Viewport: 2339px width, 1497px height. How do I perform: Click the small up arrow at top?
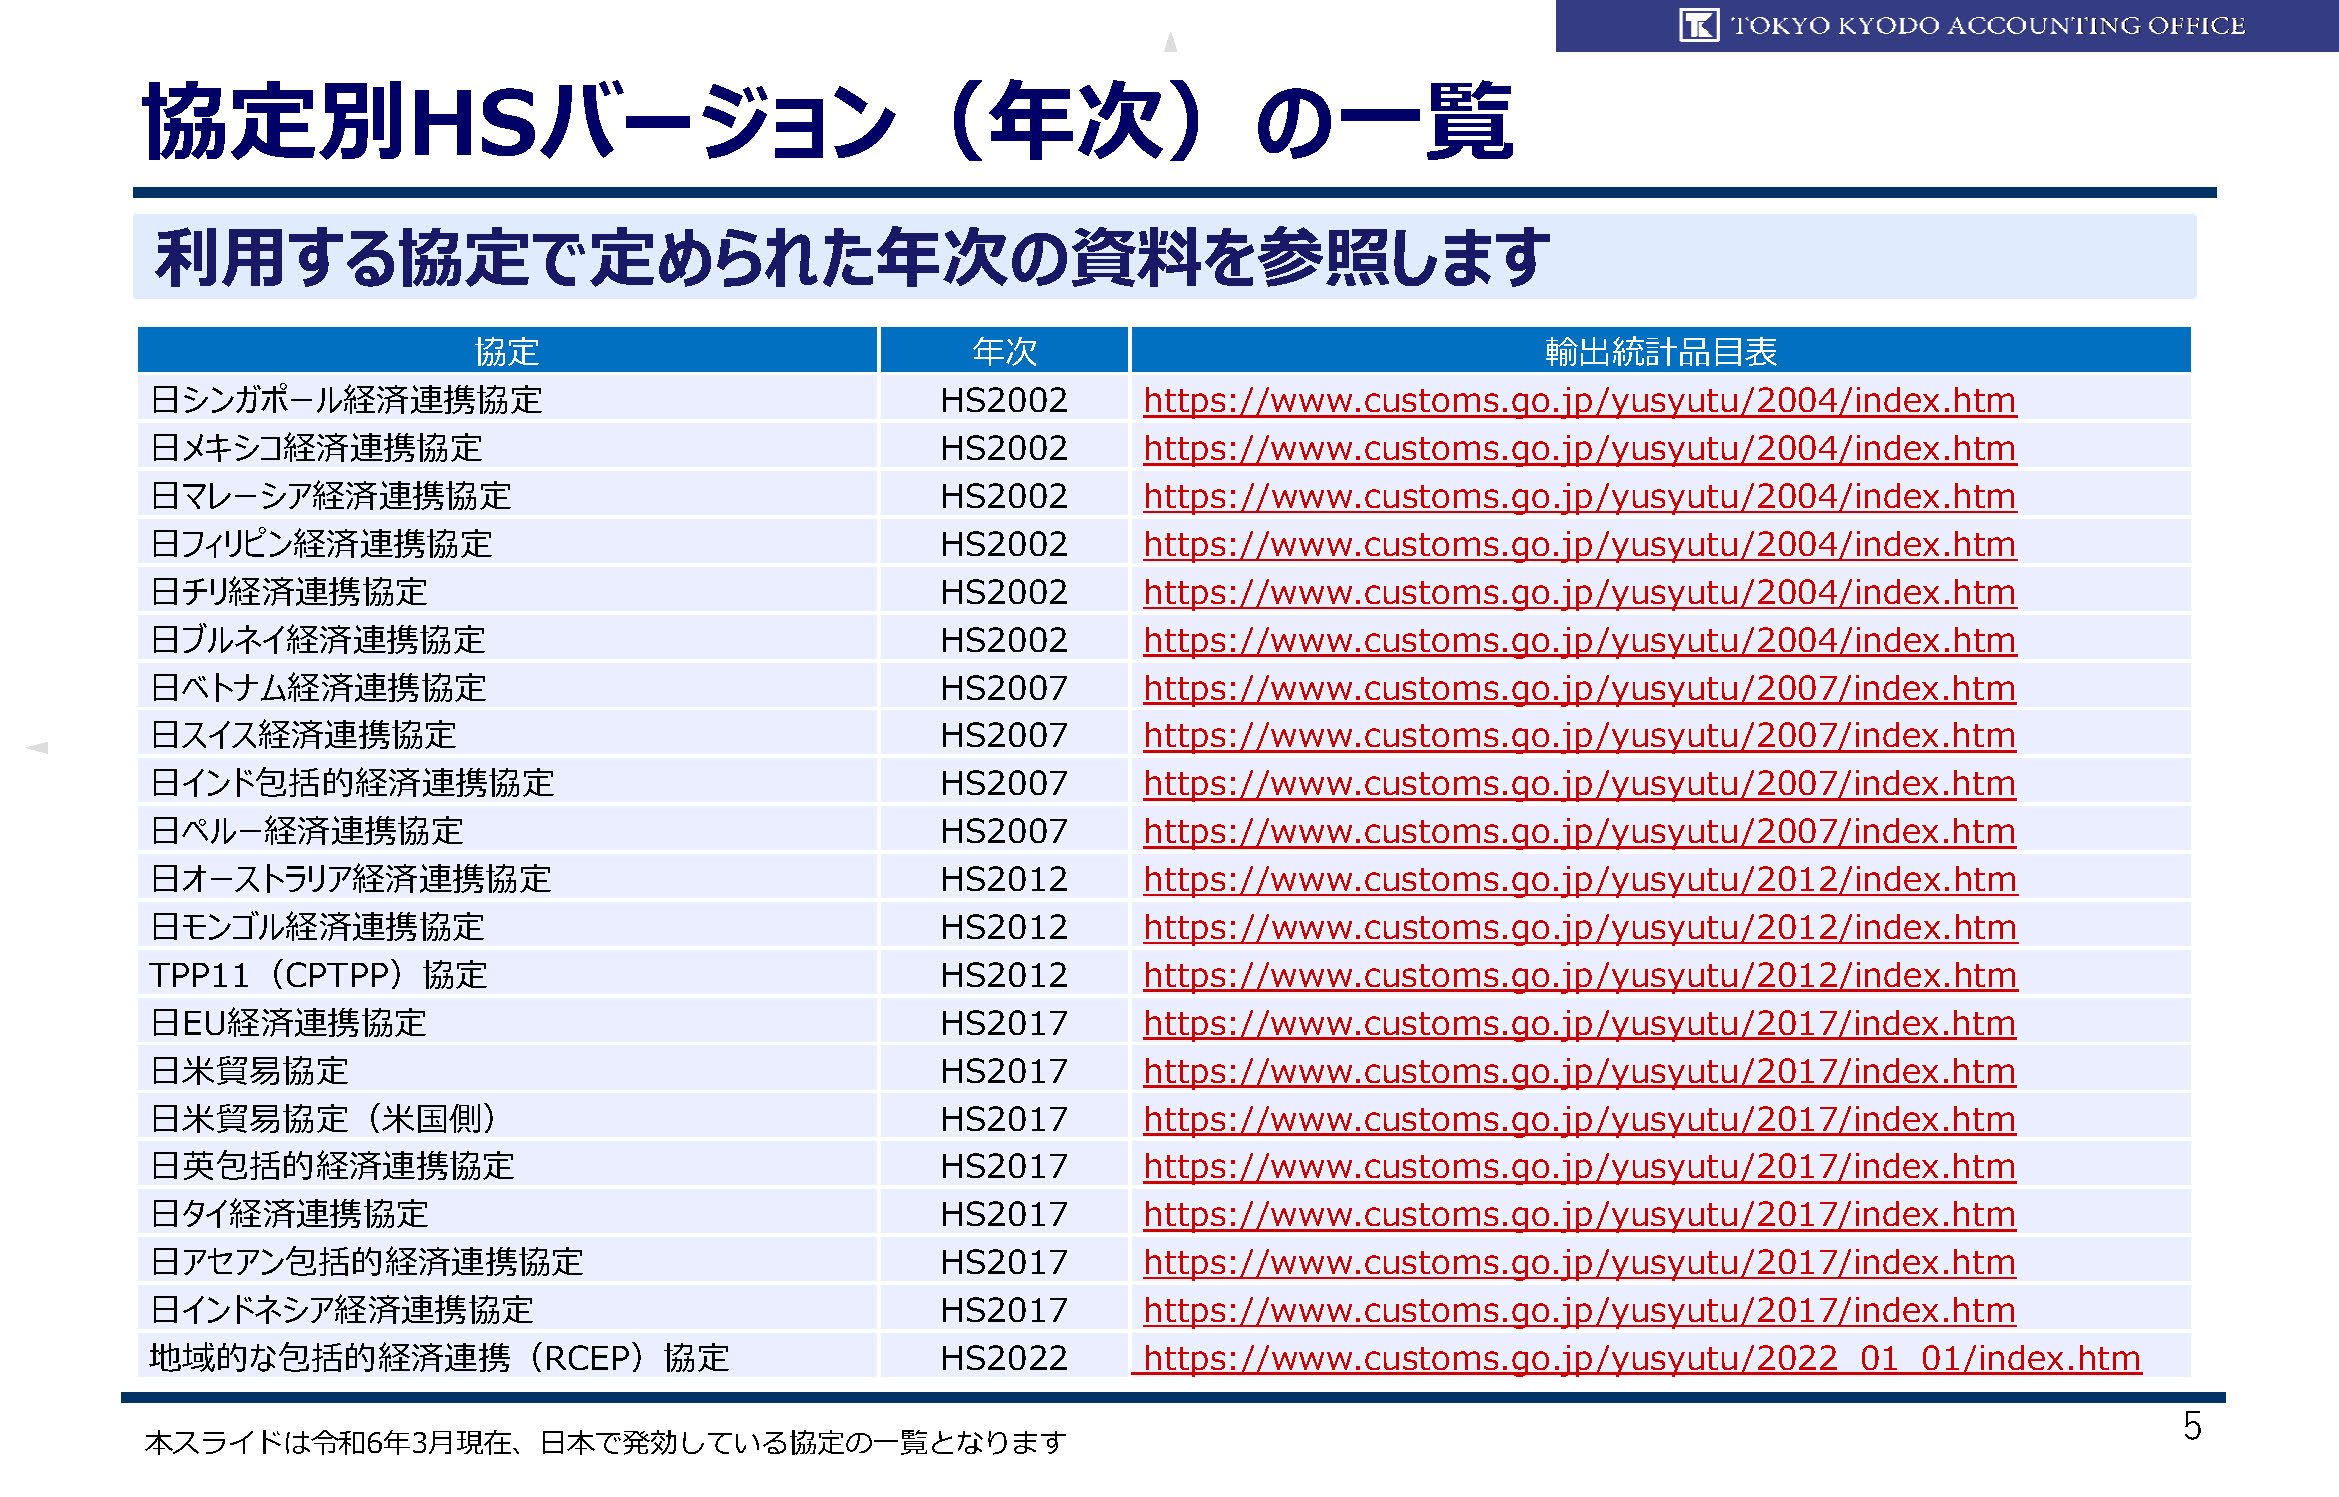coord(1170,42)
